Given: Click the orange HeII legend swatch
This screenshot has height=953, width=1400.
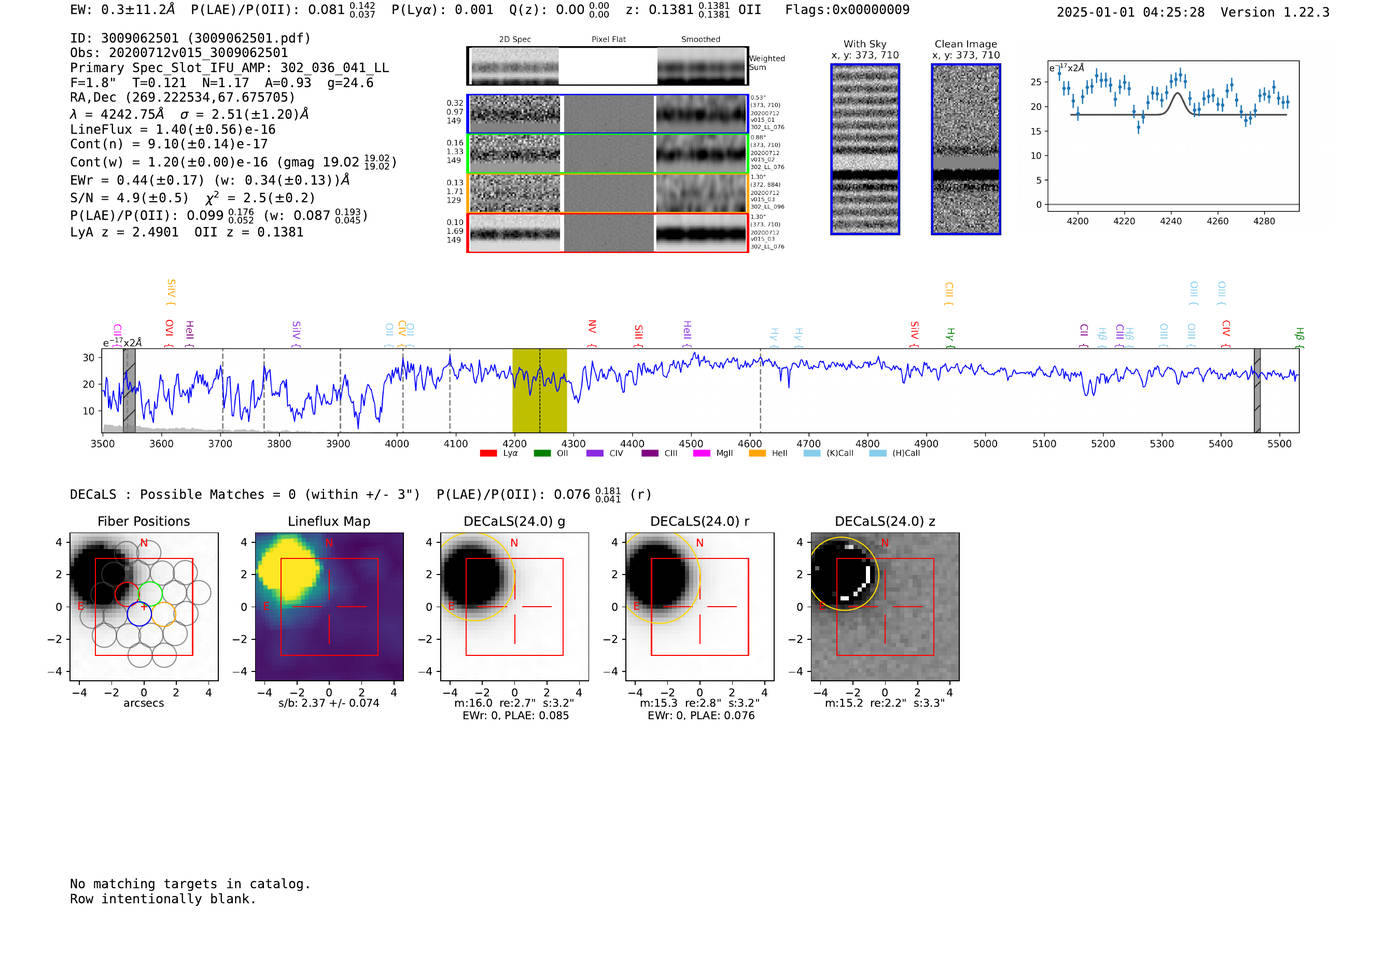Looking at the screenshot, I should [757, 453].
